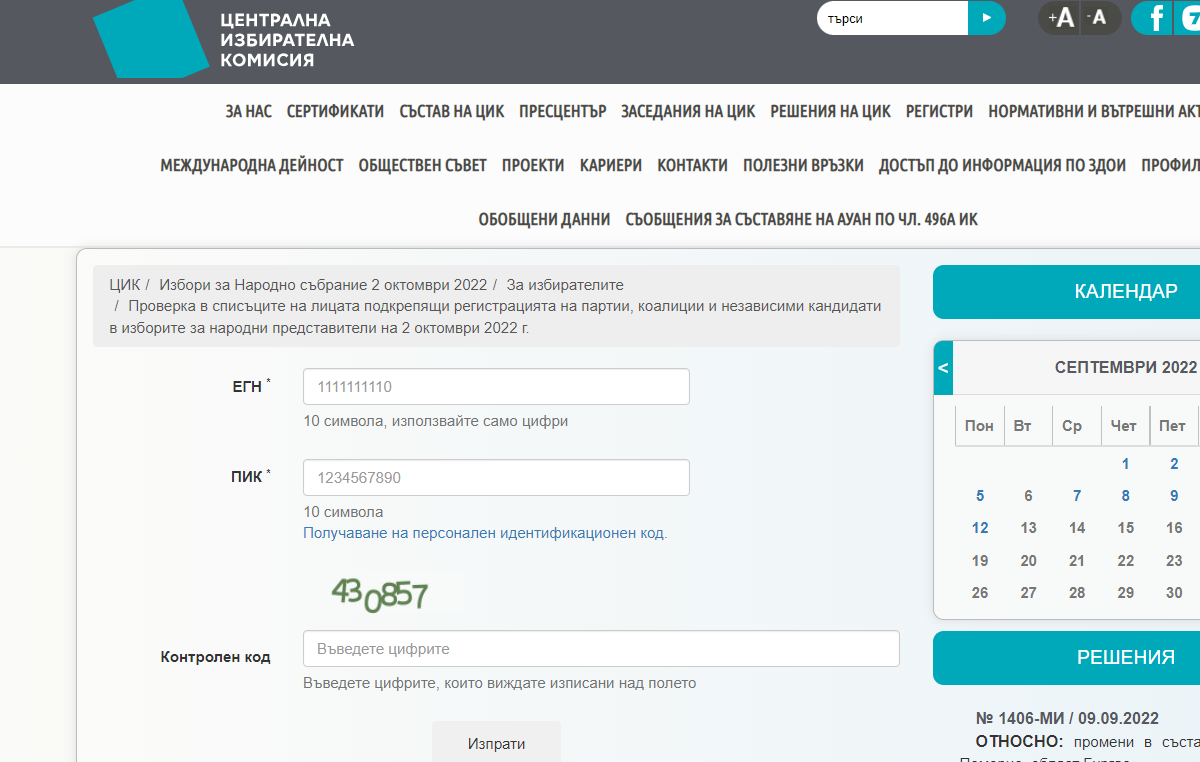
Task: Open МЕЖДУНАРОДНА ДЕЙНОСТ menu item
Action: [252, 166]
